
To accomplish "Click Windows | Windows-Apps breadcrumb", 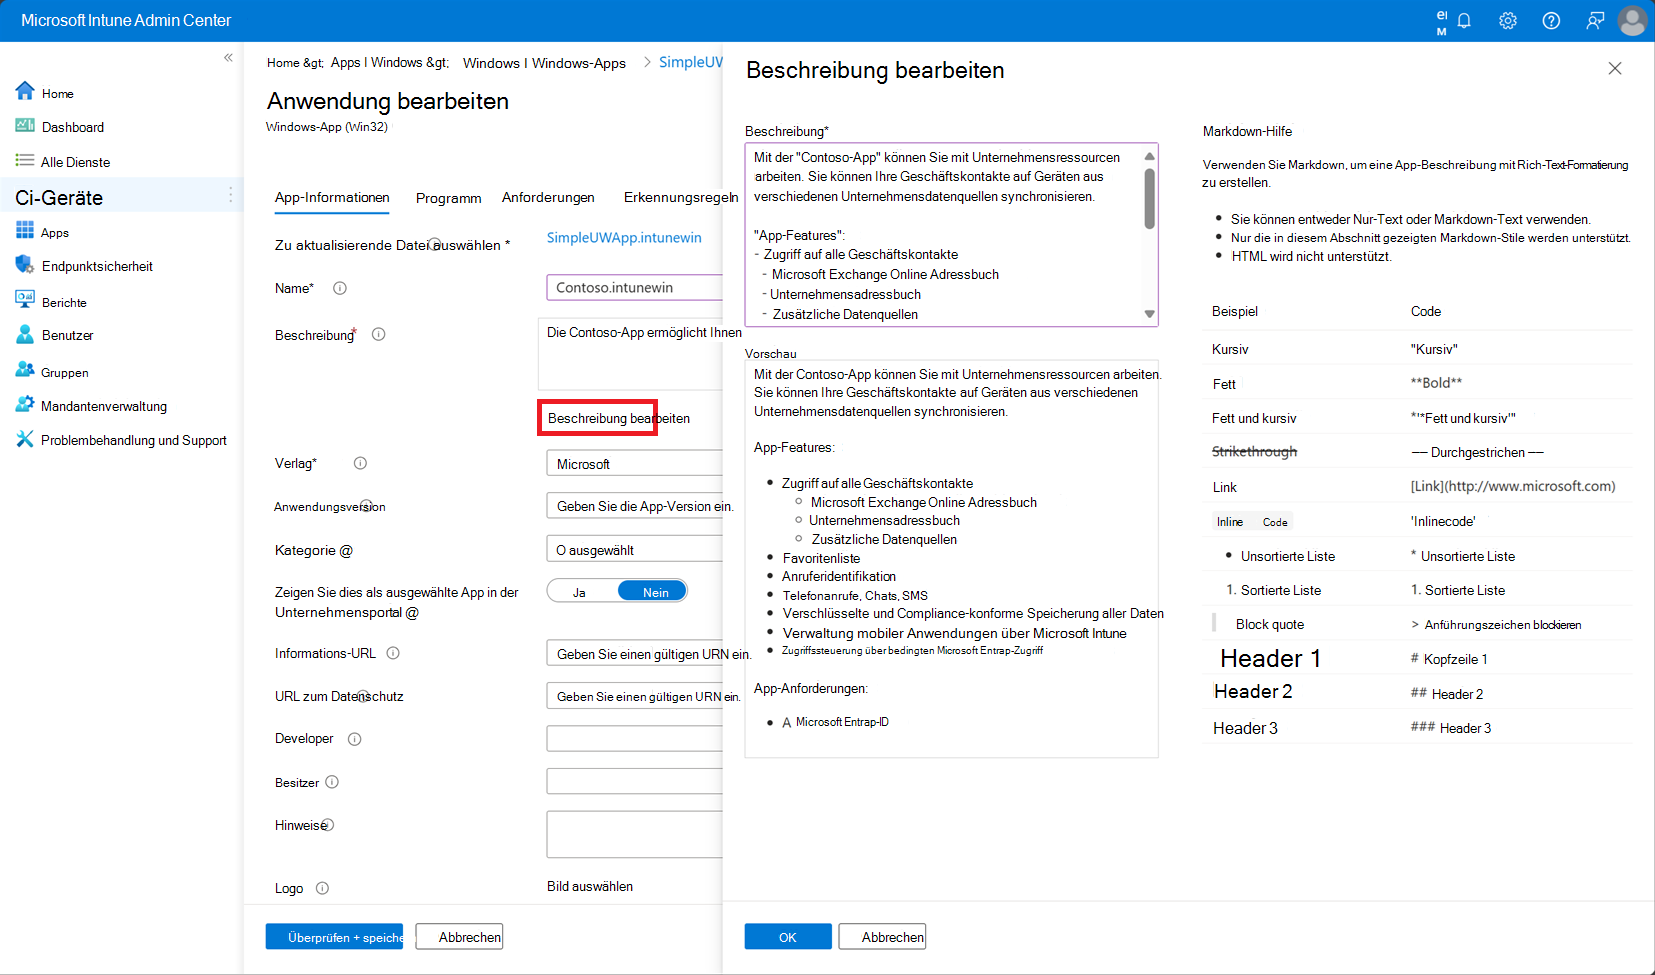I will 544,63.
